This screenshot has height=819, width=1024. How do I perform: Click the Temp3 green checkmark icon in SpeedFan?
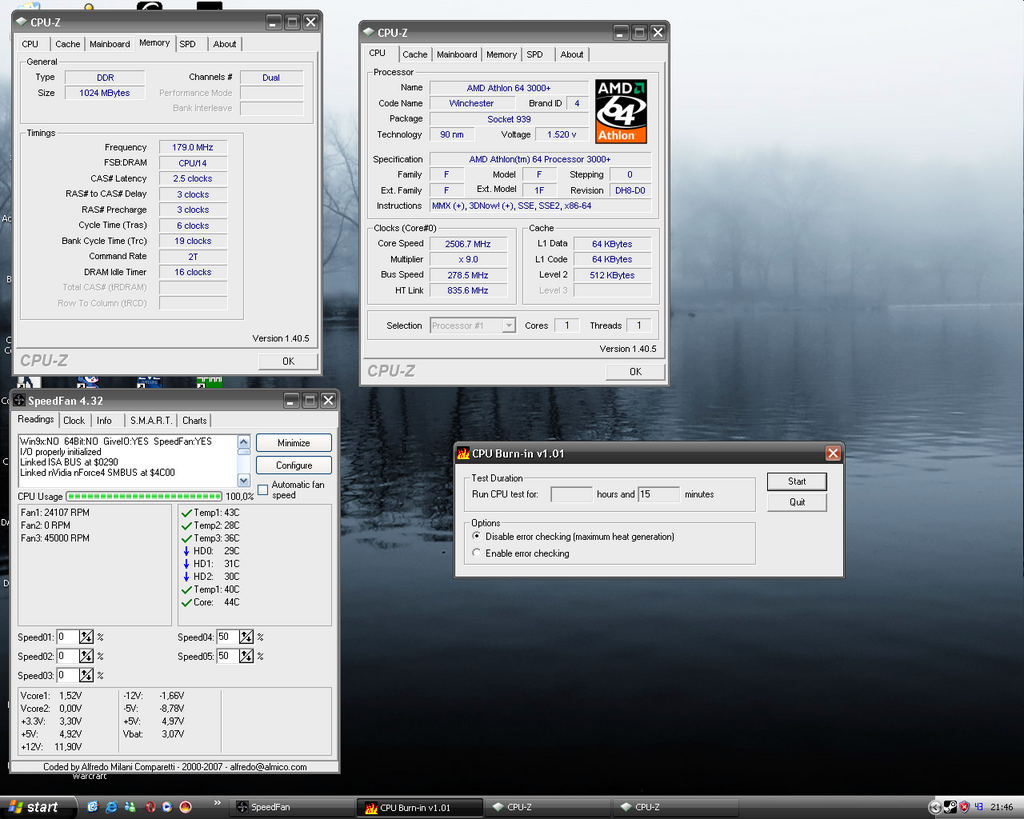[x=186, y=539]
